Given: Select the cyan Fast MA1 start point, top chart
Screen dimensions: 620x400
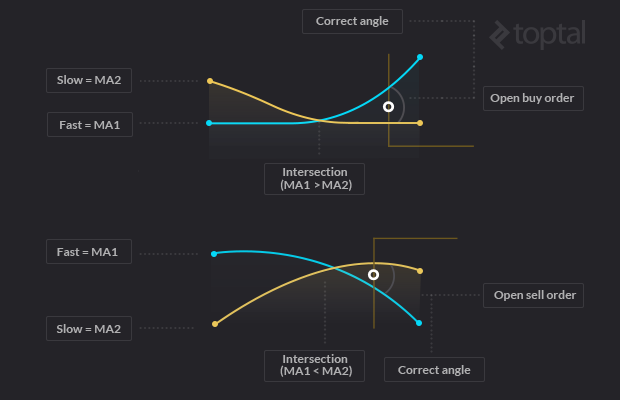Looking at the screenshot, I should pyautogui.click(x=209, y=123).
